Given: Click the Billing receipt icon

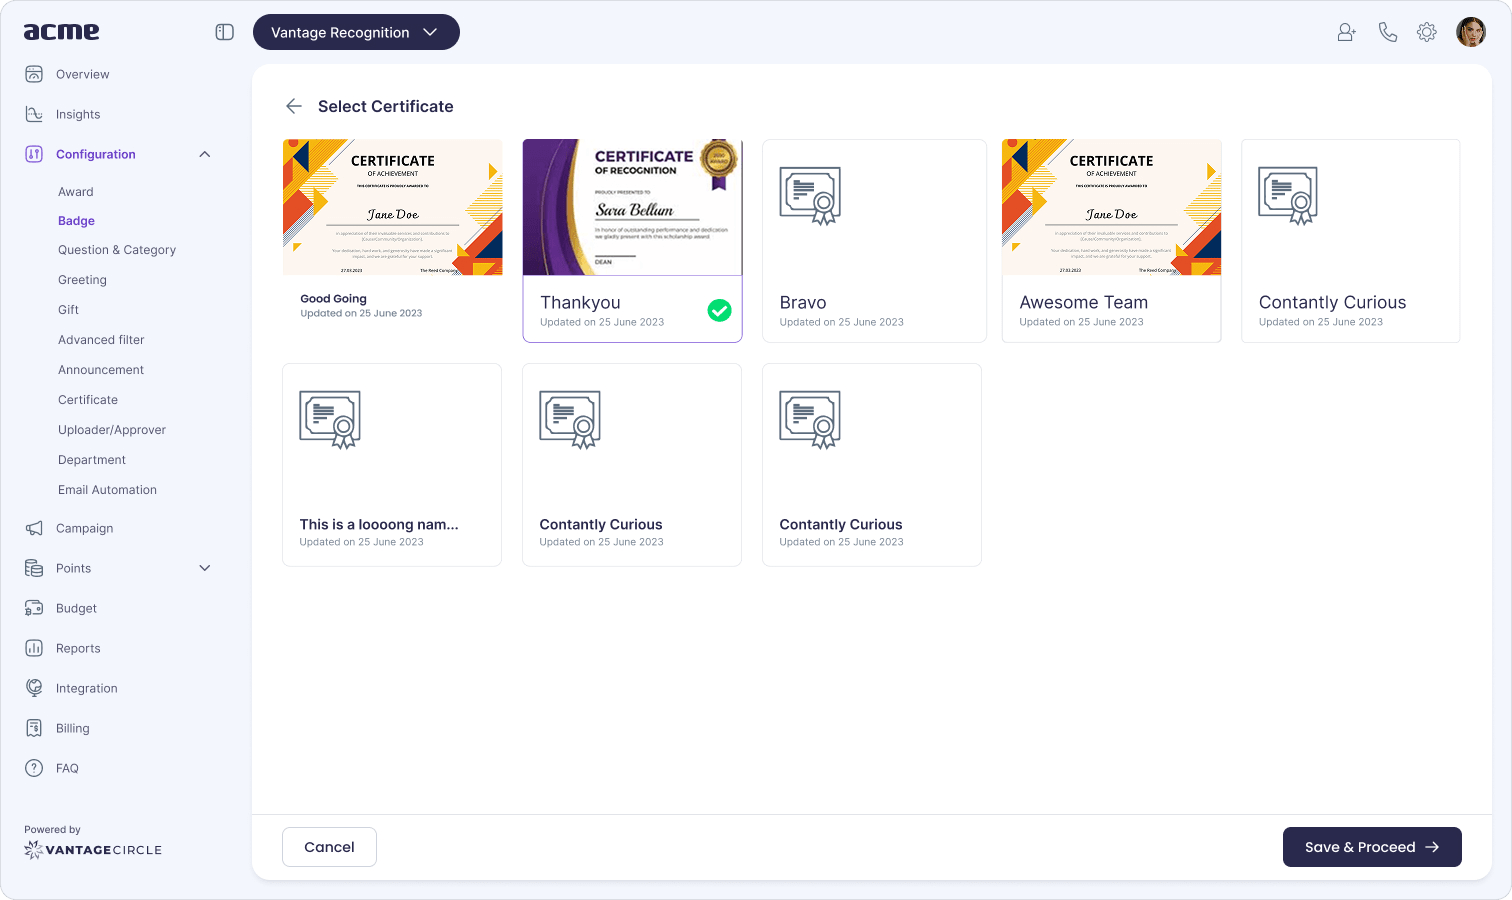Looking at the screenshot, I should [x=34, y=728].
